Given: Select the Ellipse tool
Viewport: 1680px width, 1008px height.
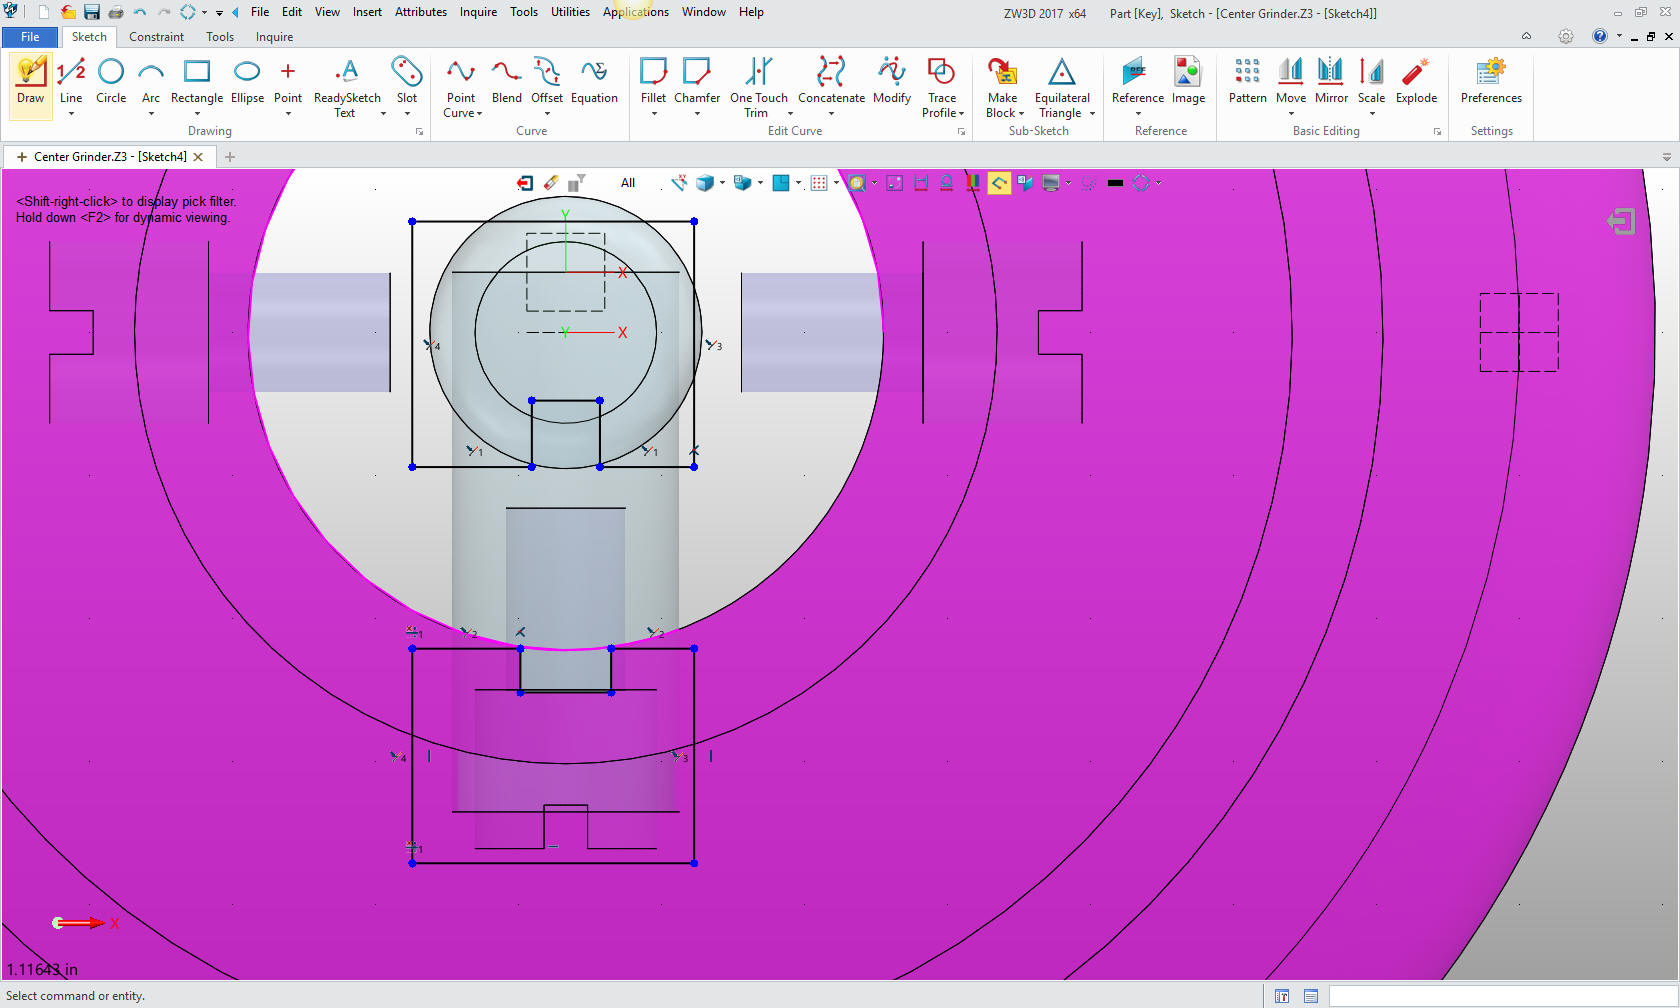Looking at the screenshot, I should click(247, 81).
